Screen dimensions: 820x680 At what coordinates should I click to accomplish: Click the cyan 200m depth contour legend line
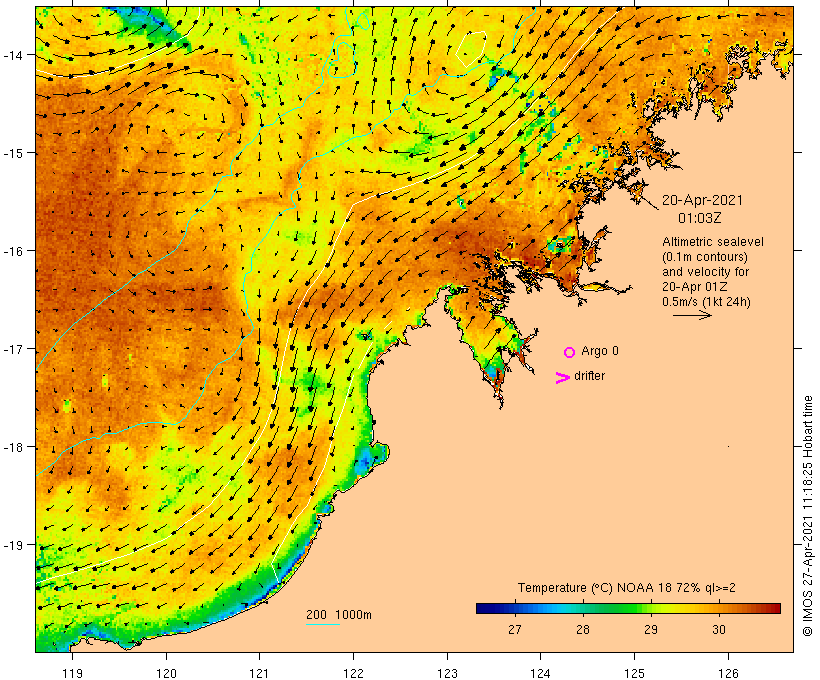tap(323, 624)
